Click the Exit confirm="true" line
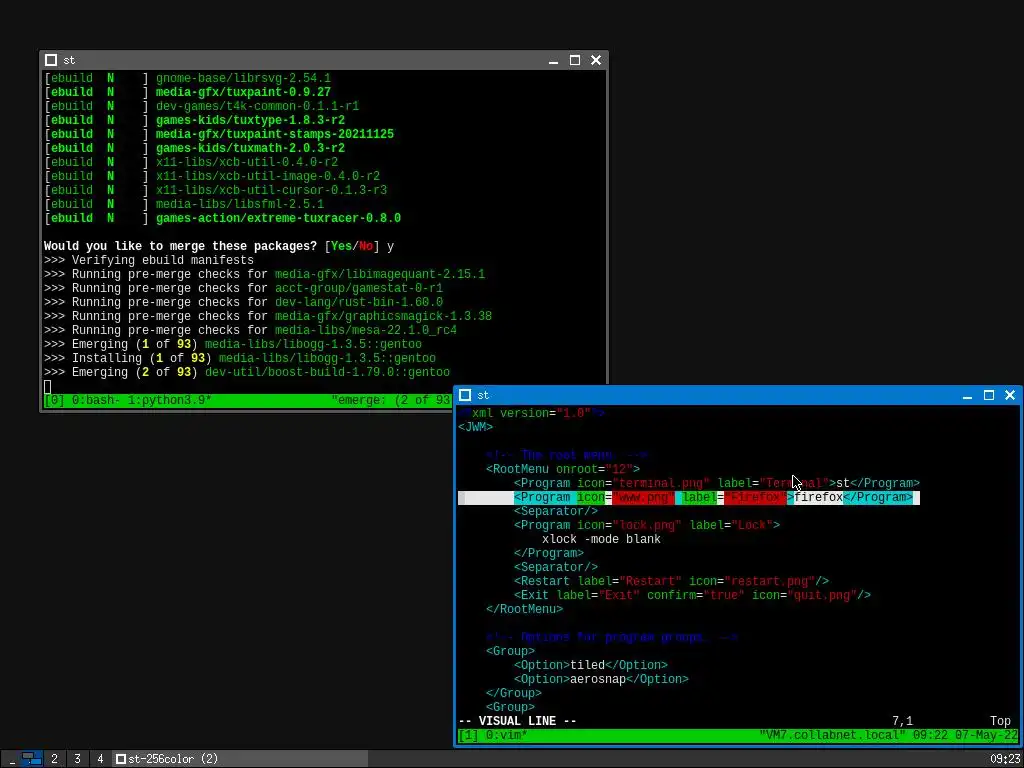 [x=692, y=596]
